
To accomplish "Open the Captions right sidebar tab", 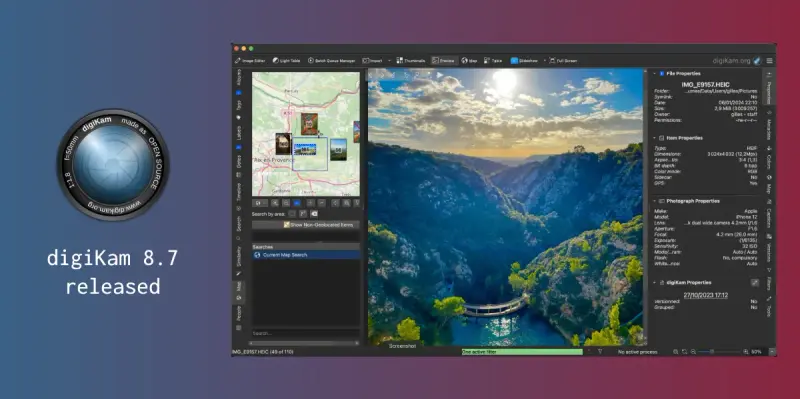I will (769, 214).
